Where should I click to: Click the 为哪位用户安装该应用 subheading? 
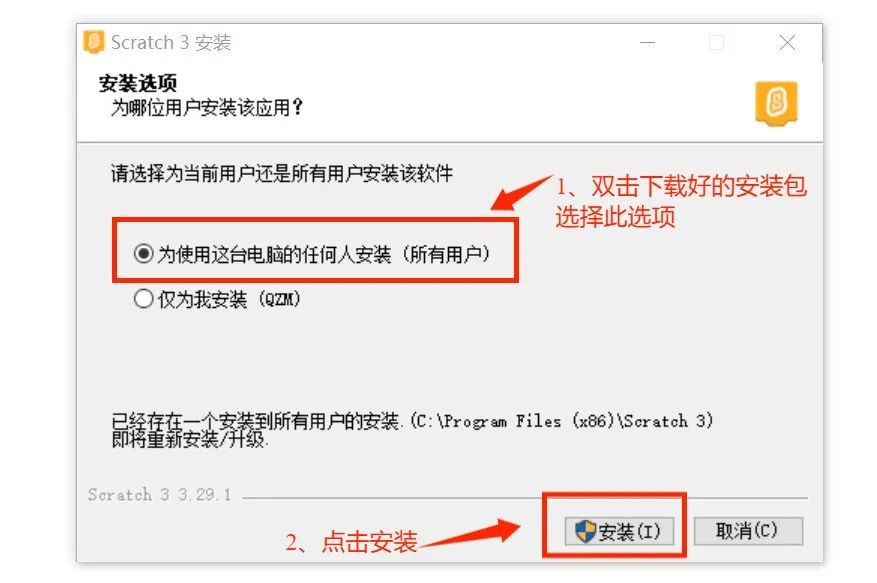(x=207, y=107)
